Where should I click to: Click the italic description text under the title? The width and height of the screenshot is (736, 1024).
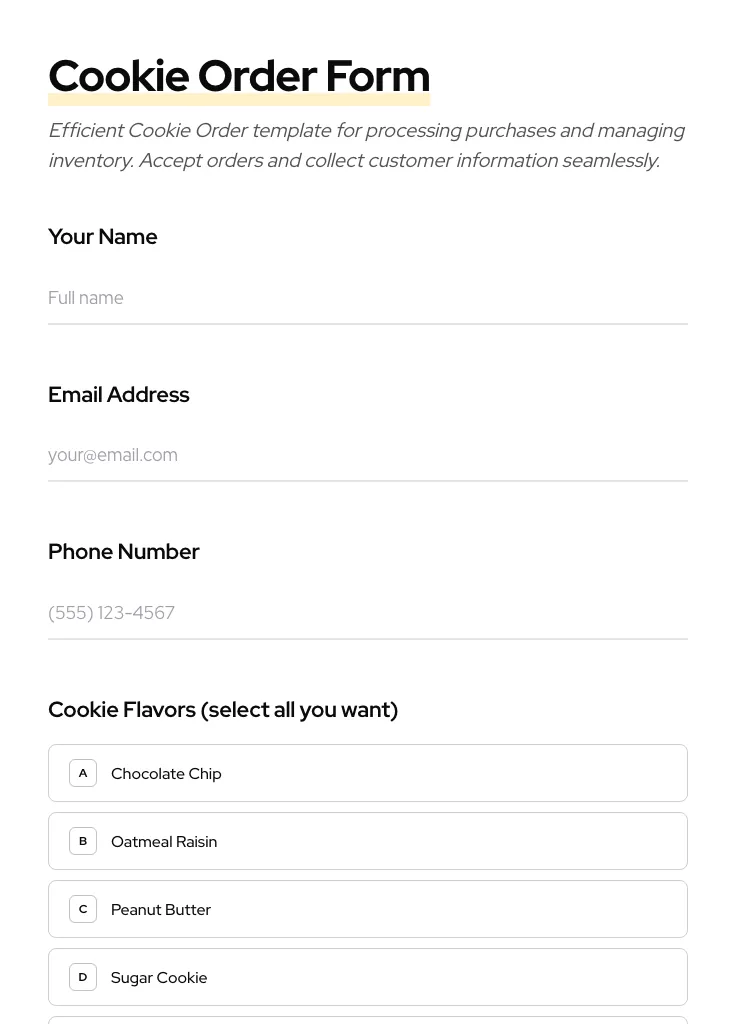(367, 145)
